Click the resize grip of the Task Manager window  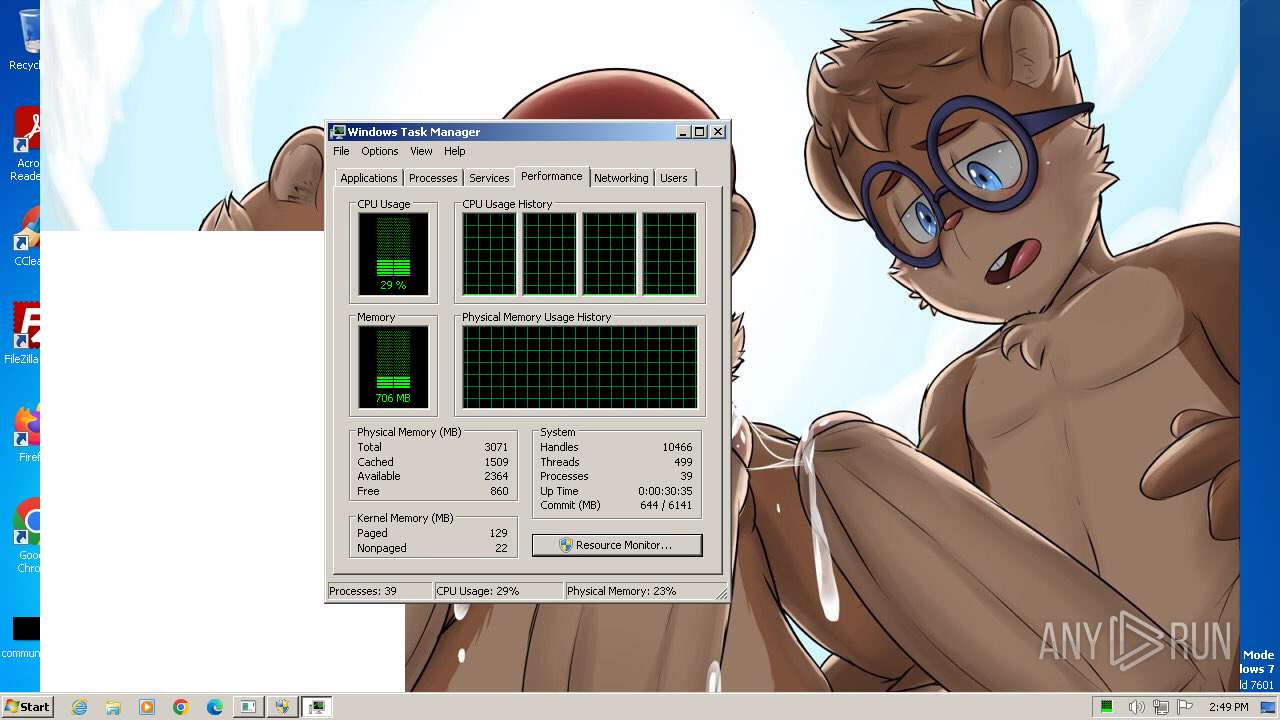tap(721, 593)
